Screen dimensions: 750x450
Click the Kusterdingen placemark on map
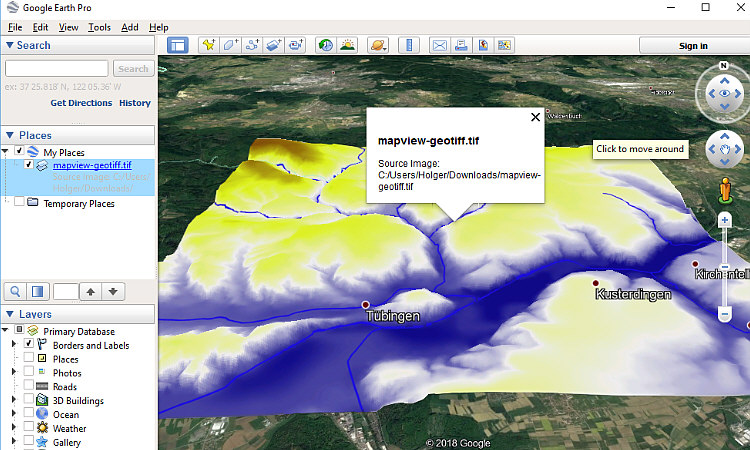point(596,283)
